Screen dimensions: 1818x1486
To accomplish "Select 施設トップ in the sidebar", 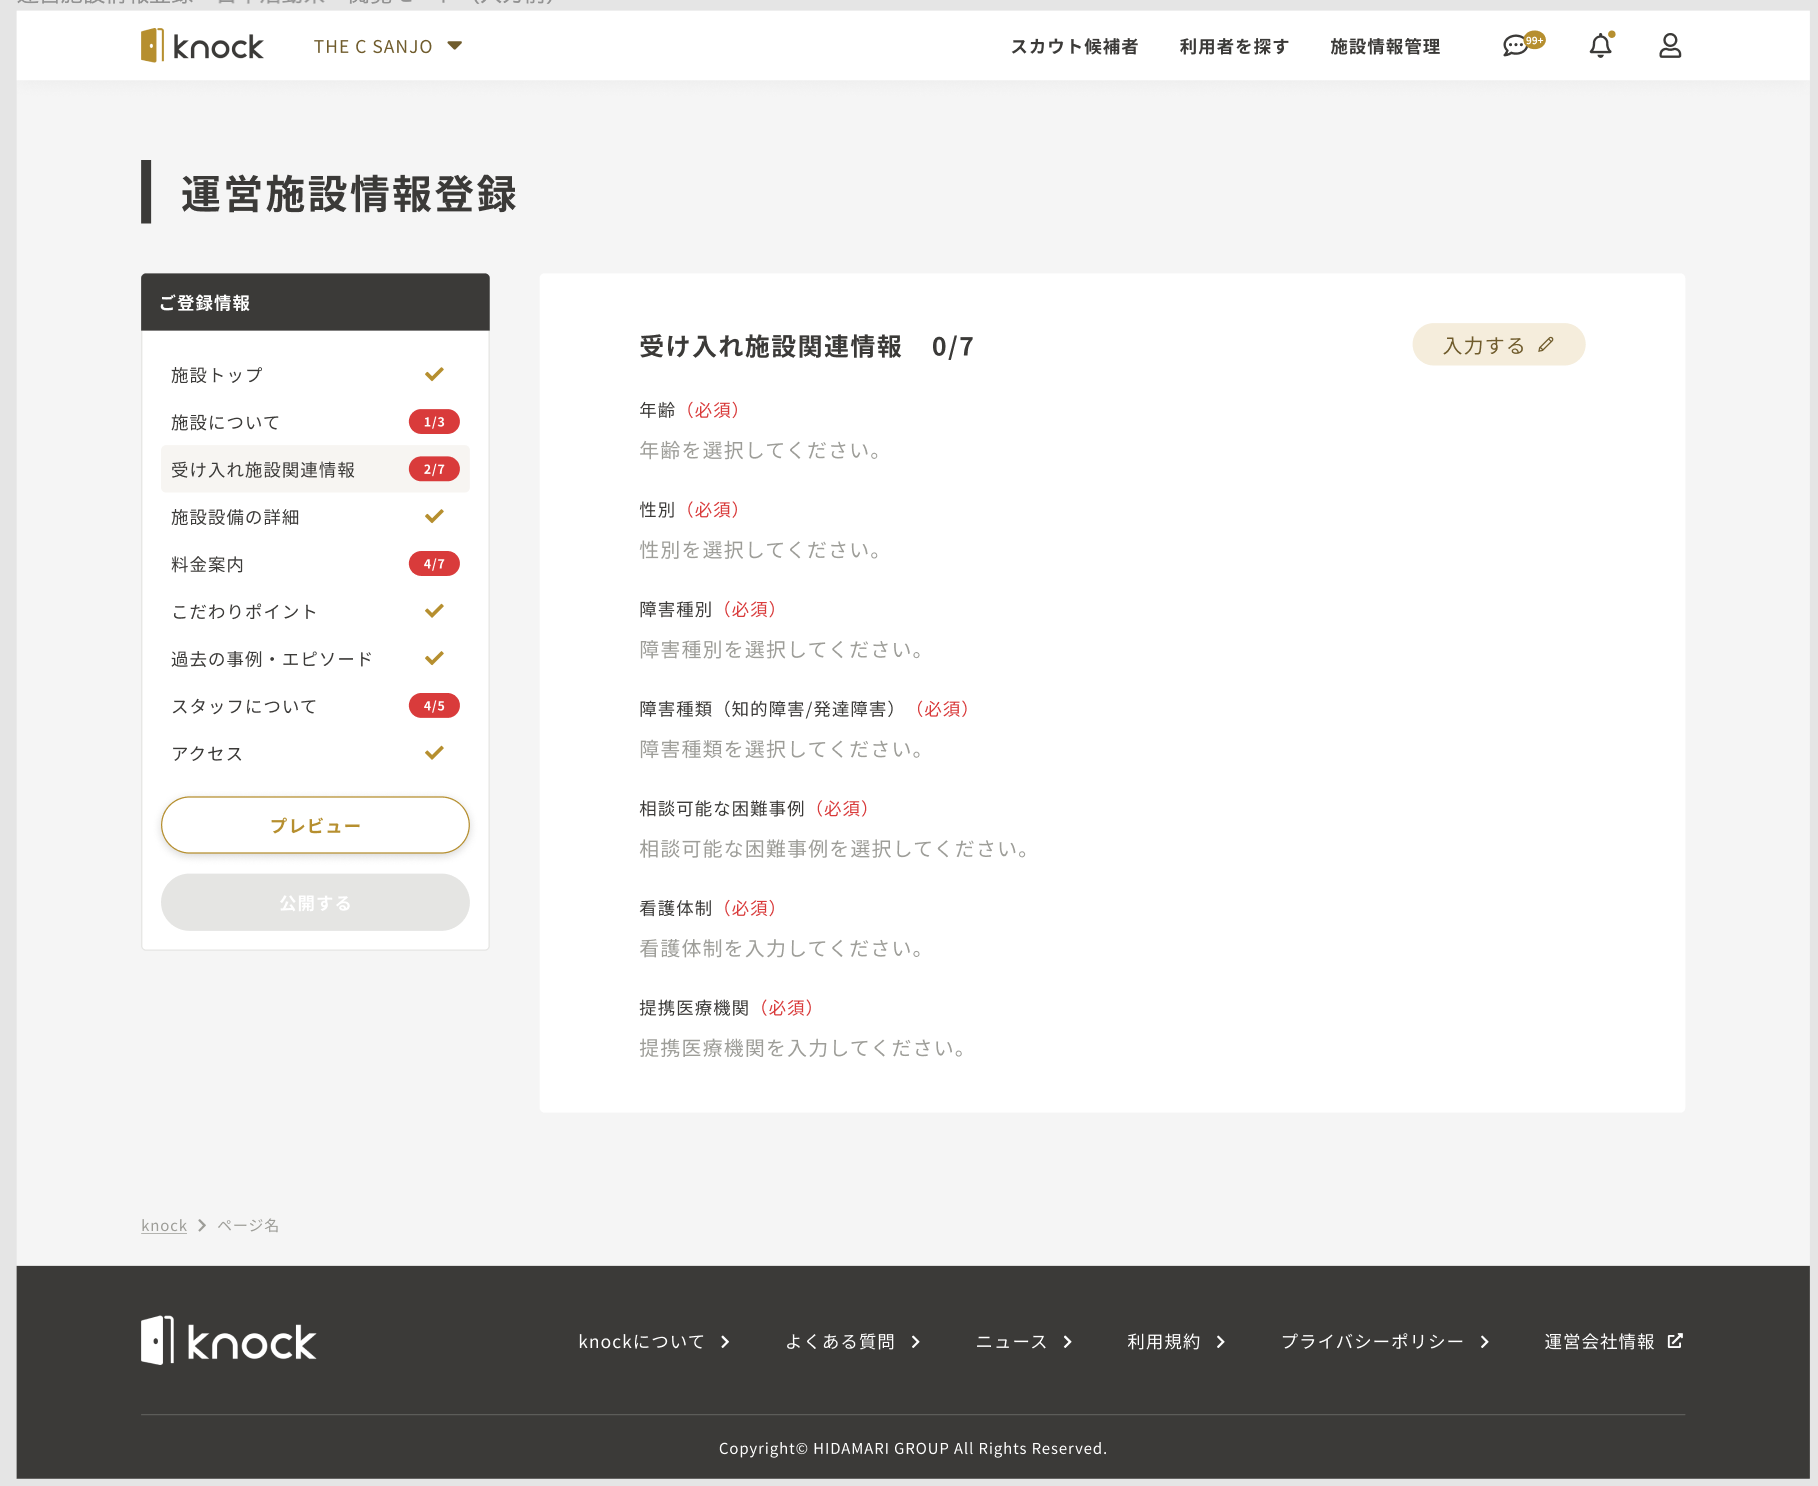I will (315, 375).
